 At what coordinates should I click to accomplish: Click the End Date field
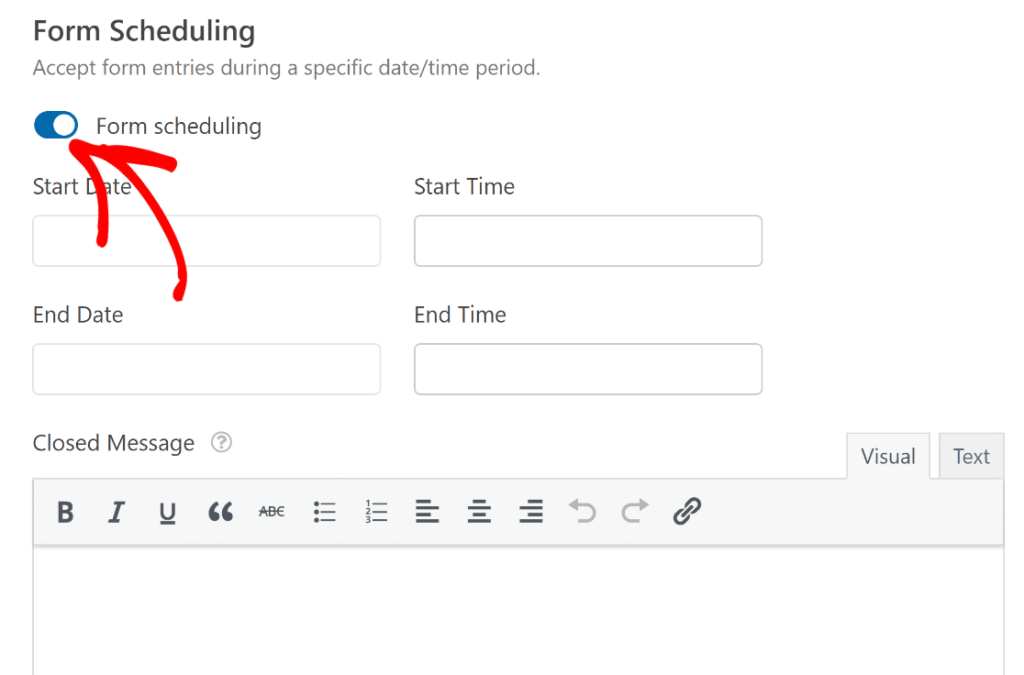pyautogui.click(x=206, y=369)
